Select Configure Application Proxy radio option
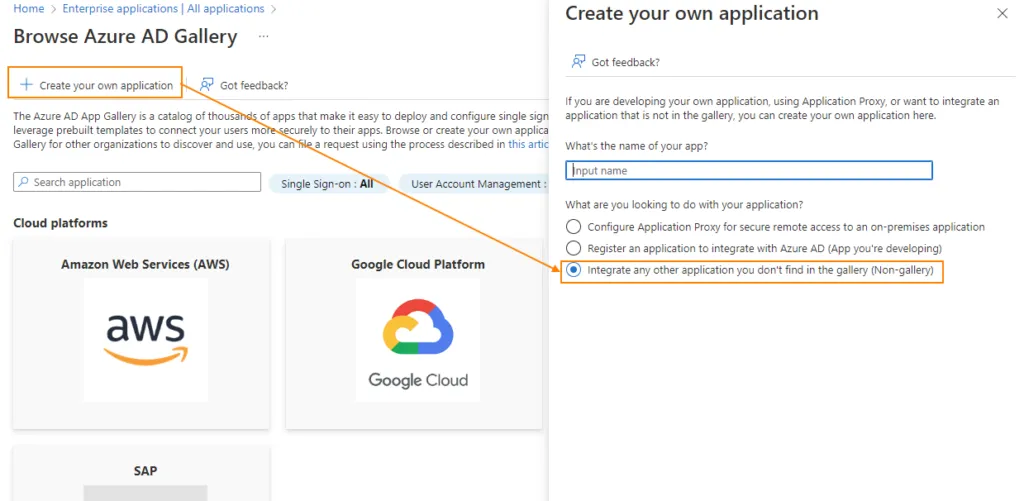This screenshot has width=1024, height=501. [x=573, y=227]
